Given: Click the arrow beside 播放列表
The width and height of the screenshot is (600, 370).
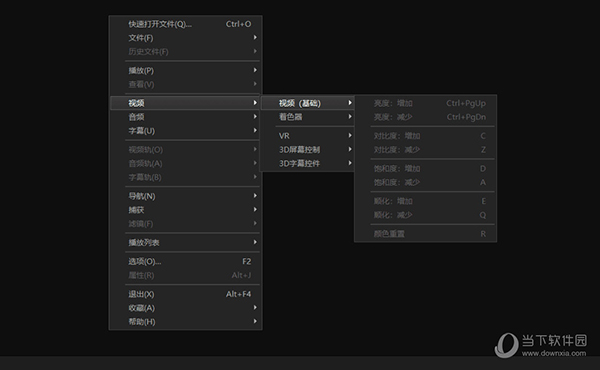Looking at the screenshot, I should (x=255, y=242).
